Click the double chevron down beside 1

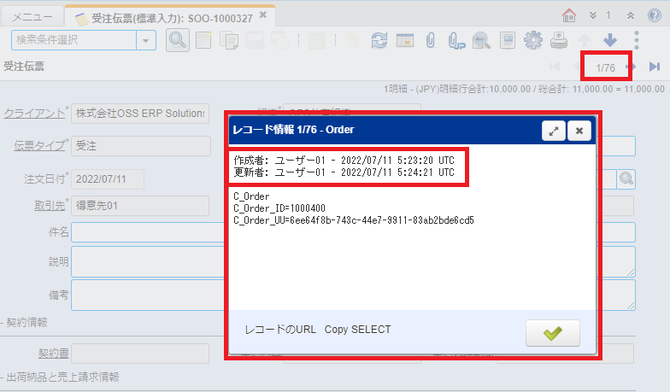click(593, 16)
